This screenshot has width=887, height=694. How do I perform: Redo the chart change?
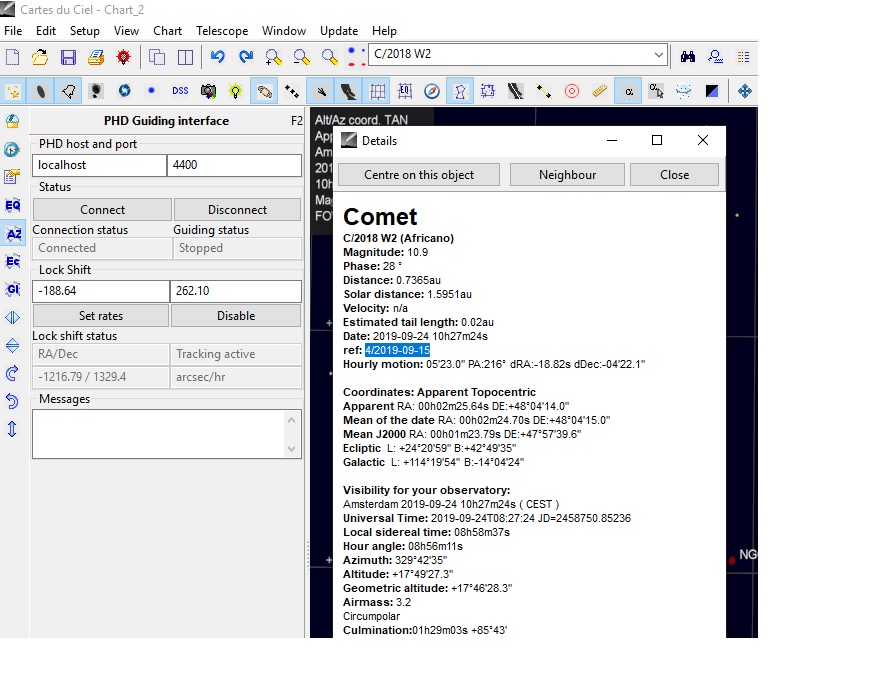pos(246,57)
